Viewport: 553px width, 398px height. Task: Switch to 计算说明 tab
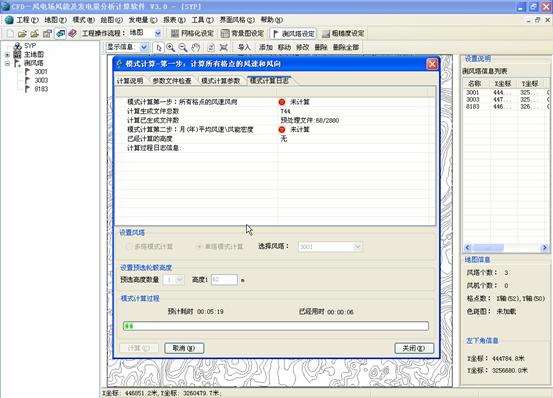130,81
